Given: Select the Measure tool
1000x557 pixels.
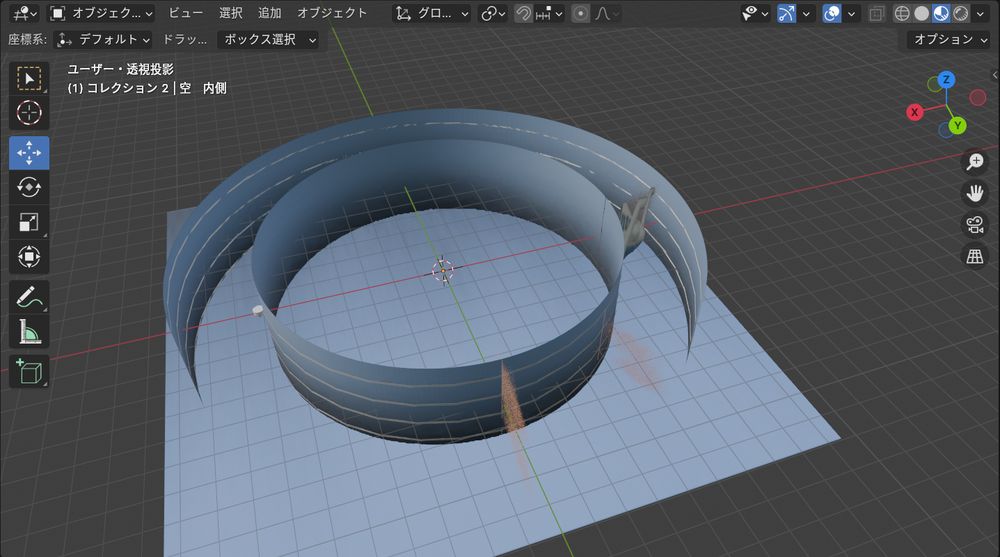Looking at the screenshot, I should coord(29,332).
